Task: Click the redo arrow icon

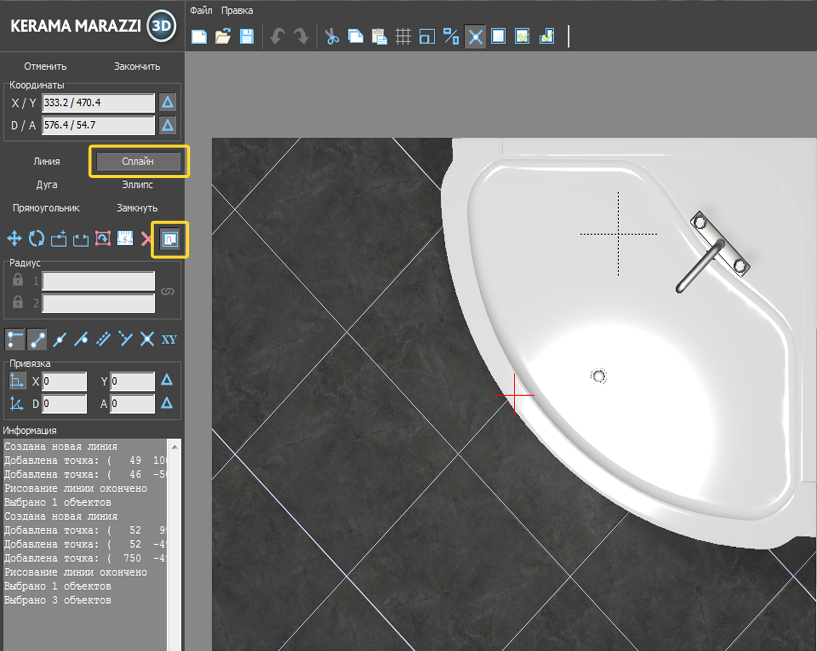Action: [x=301, y=36]
